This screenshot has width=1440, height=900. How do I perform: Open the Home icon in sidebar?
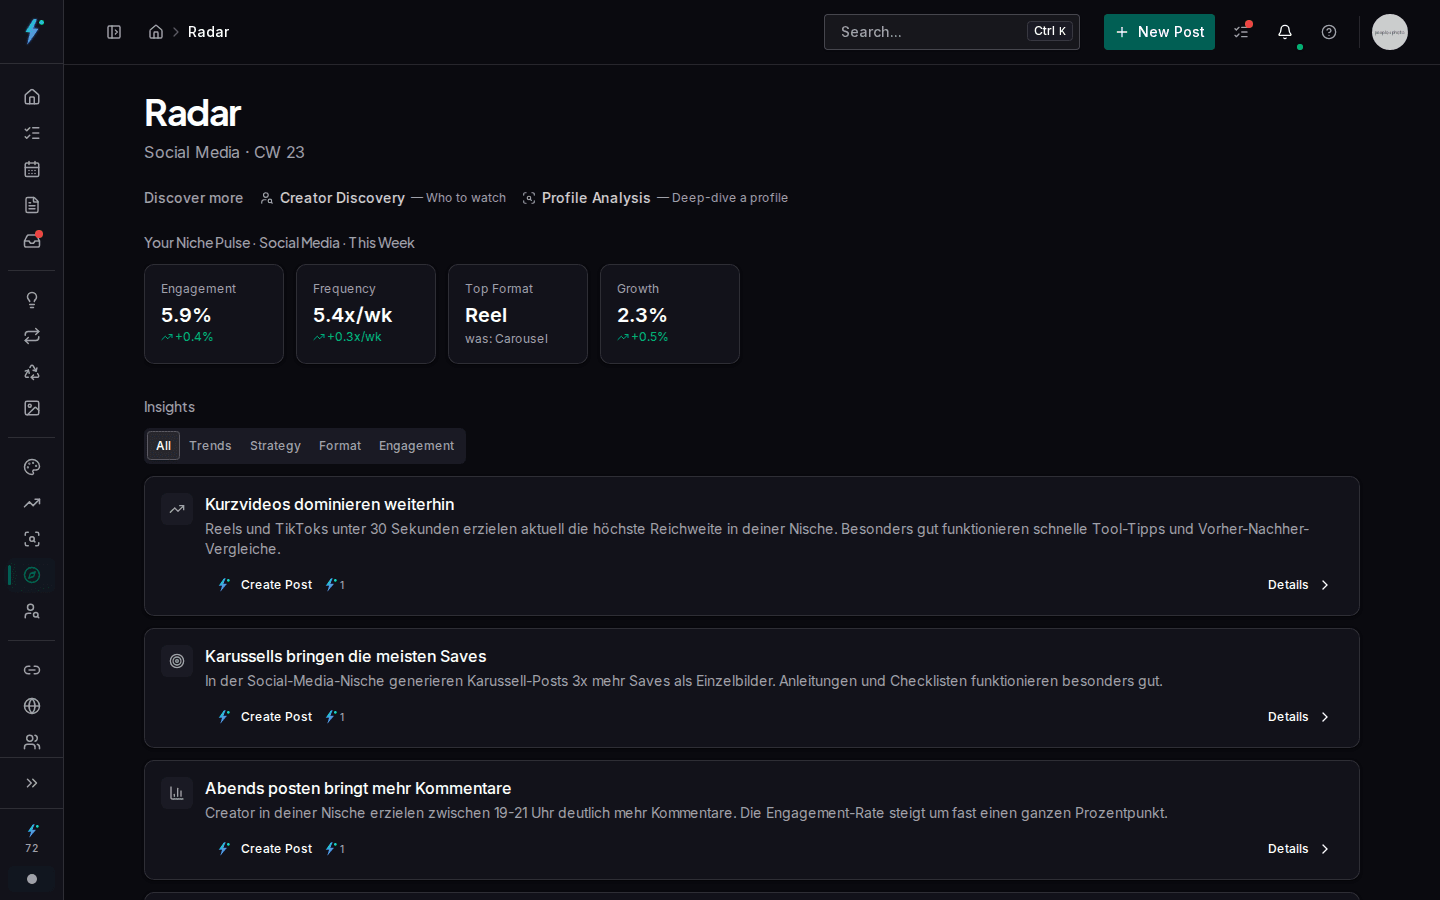click(x=32, y=97)
